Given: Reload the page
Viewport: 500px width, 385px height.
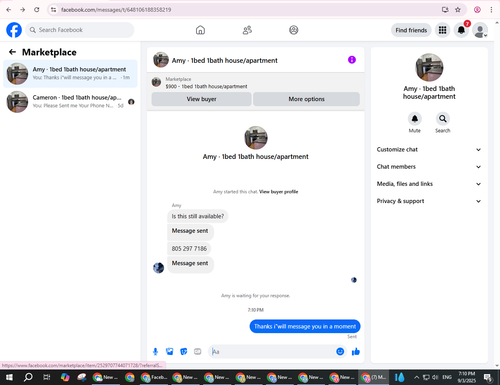Looking at the screenshot, I should point(37,10).
